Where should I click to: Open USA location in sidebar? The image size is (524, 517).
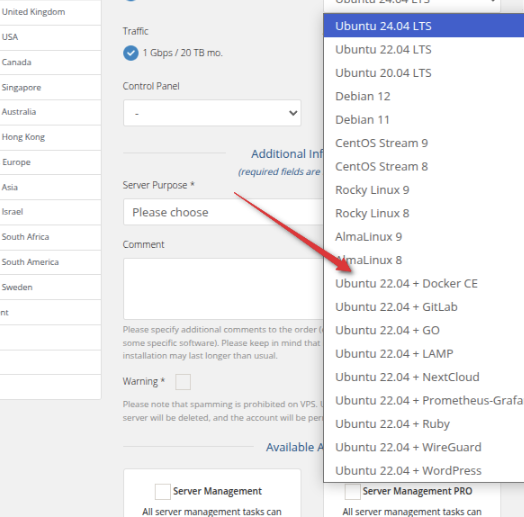pos(50,37)
